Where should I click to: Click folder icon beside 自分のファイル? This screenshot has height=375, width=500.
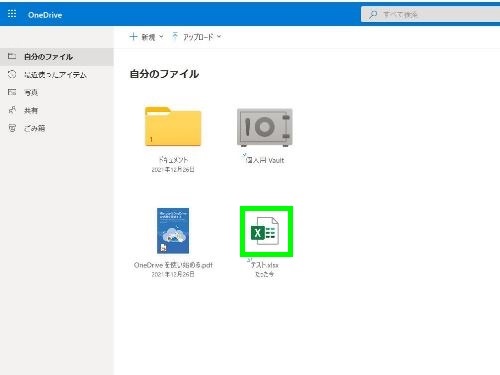(12, 56)
